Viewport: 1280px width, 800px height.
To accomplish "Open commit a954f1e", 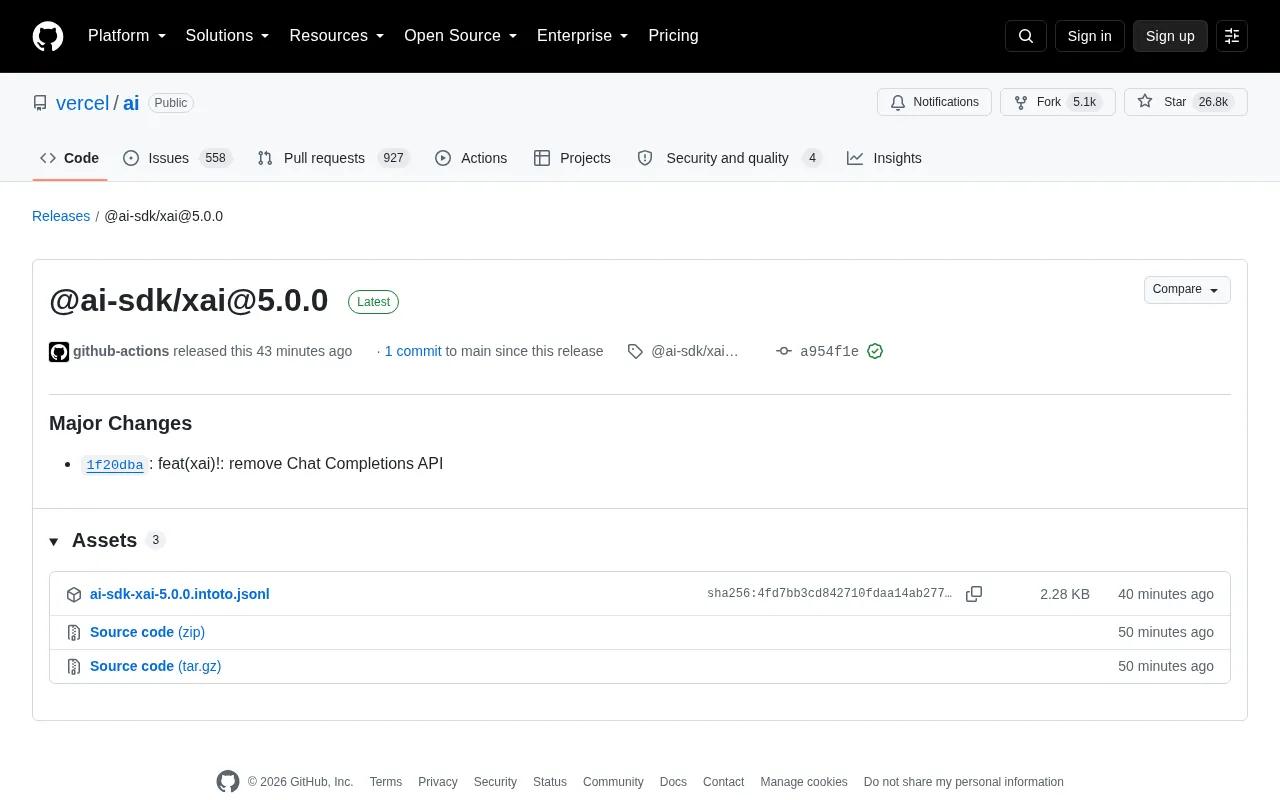I will pos(829,351).
